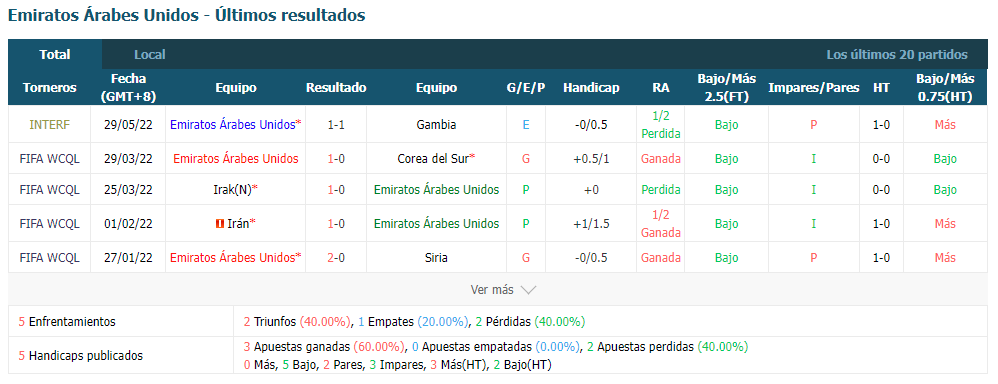
Task: Switch to the Total tab
Action: [x=55, y=54]
